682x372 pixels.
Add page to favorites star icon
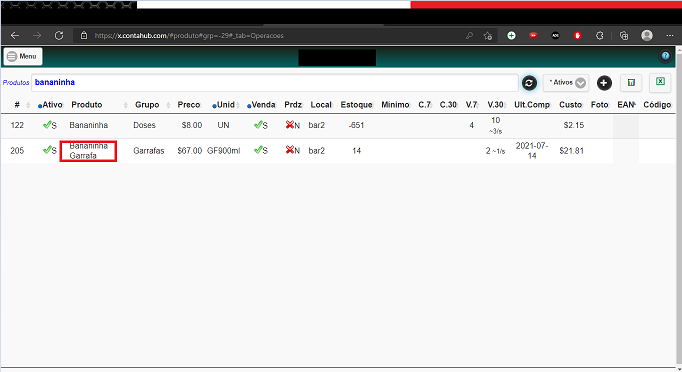(488, 36)
